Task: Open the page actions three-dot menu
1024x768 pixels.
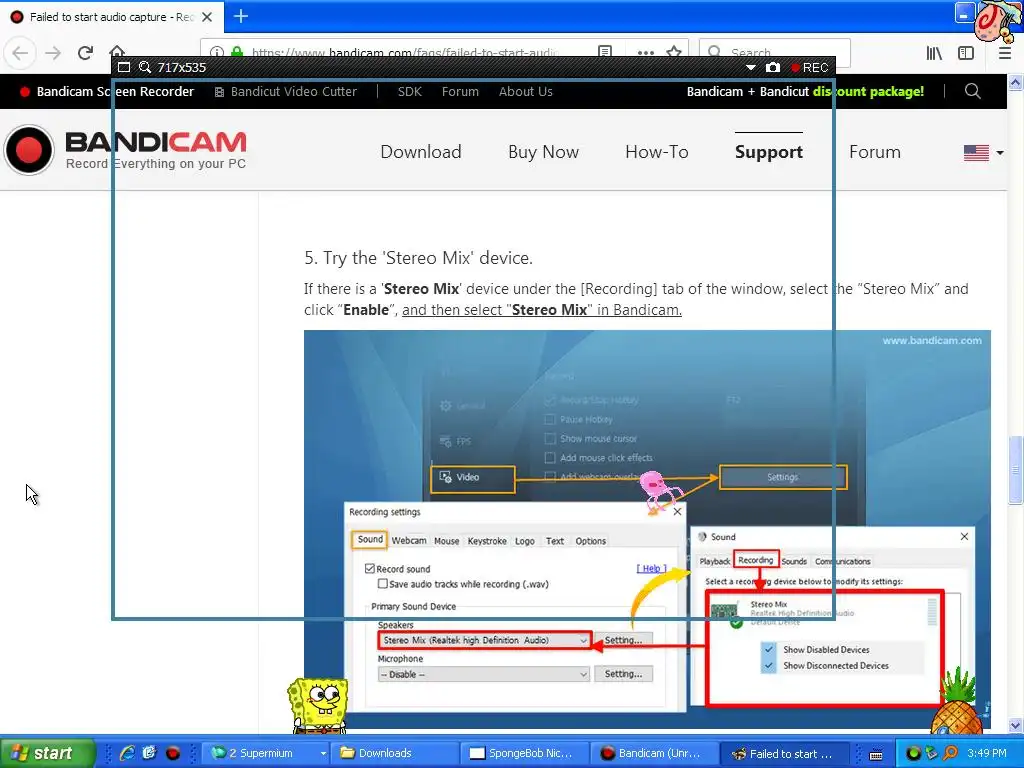Action: [645, 52]
